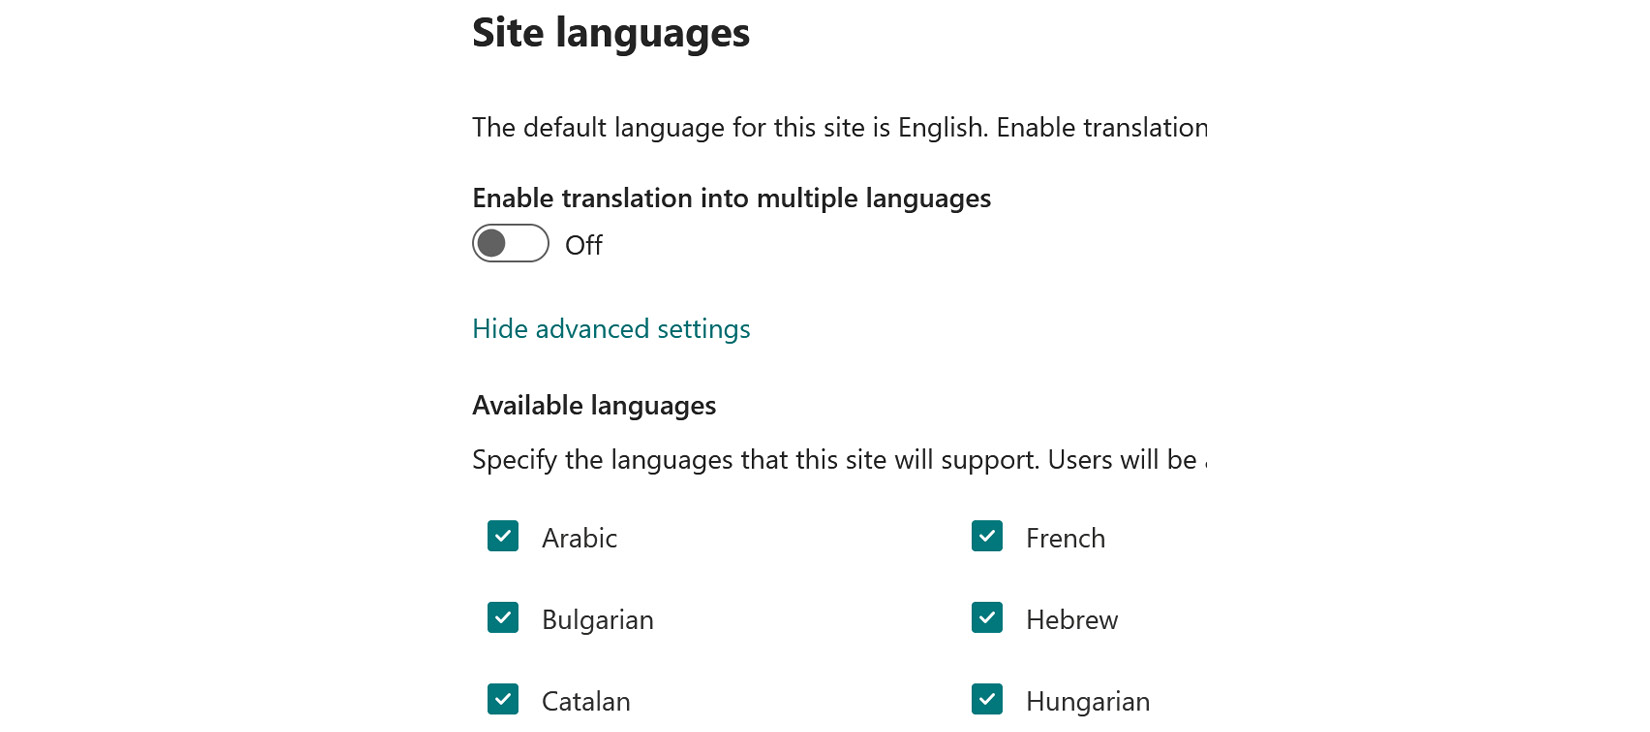The image size is (1650, 732).
Task: Click the Site languages page heading
Action: pyautogui.click(x=611, y=32)
